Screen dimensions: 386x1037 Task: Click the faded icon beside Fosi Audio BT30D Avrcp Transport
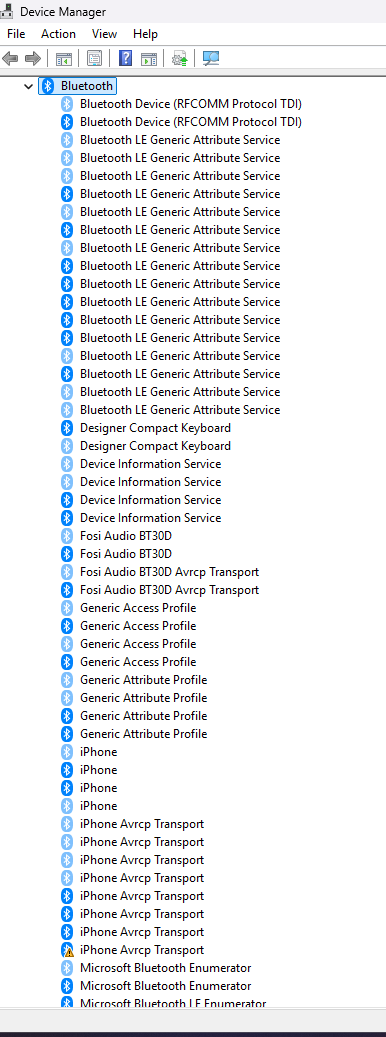coord(67,571)
